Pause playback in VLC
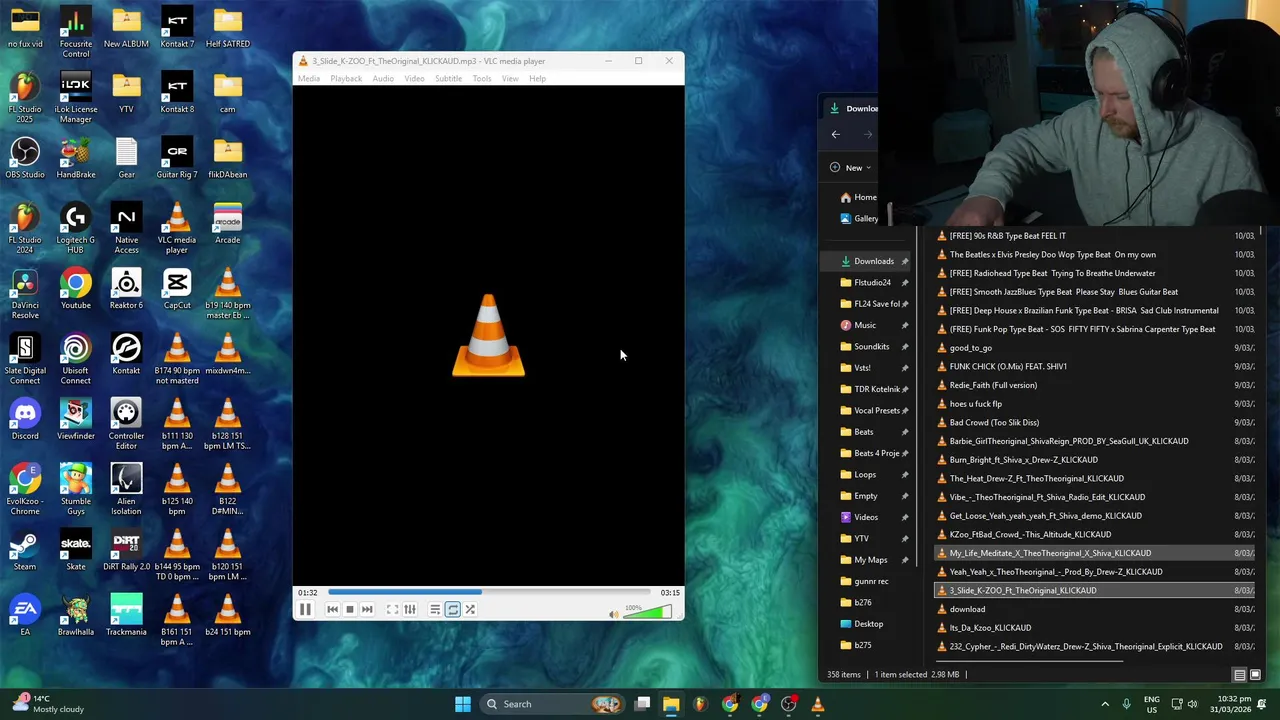 [305, 609]
